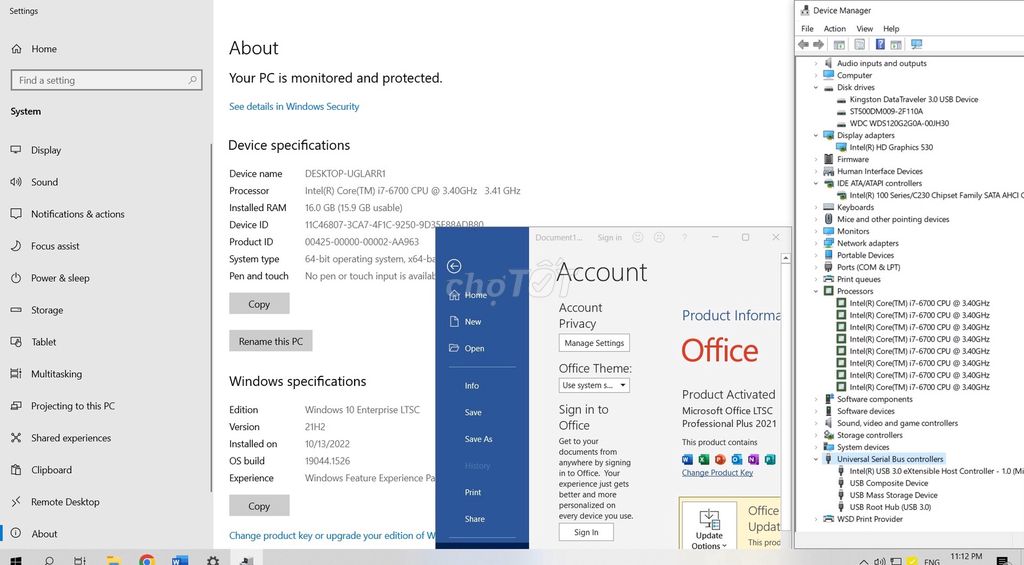Open the File menu in Device Manager

pos(807,29)
